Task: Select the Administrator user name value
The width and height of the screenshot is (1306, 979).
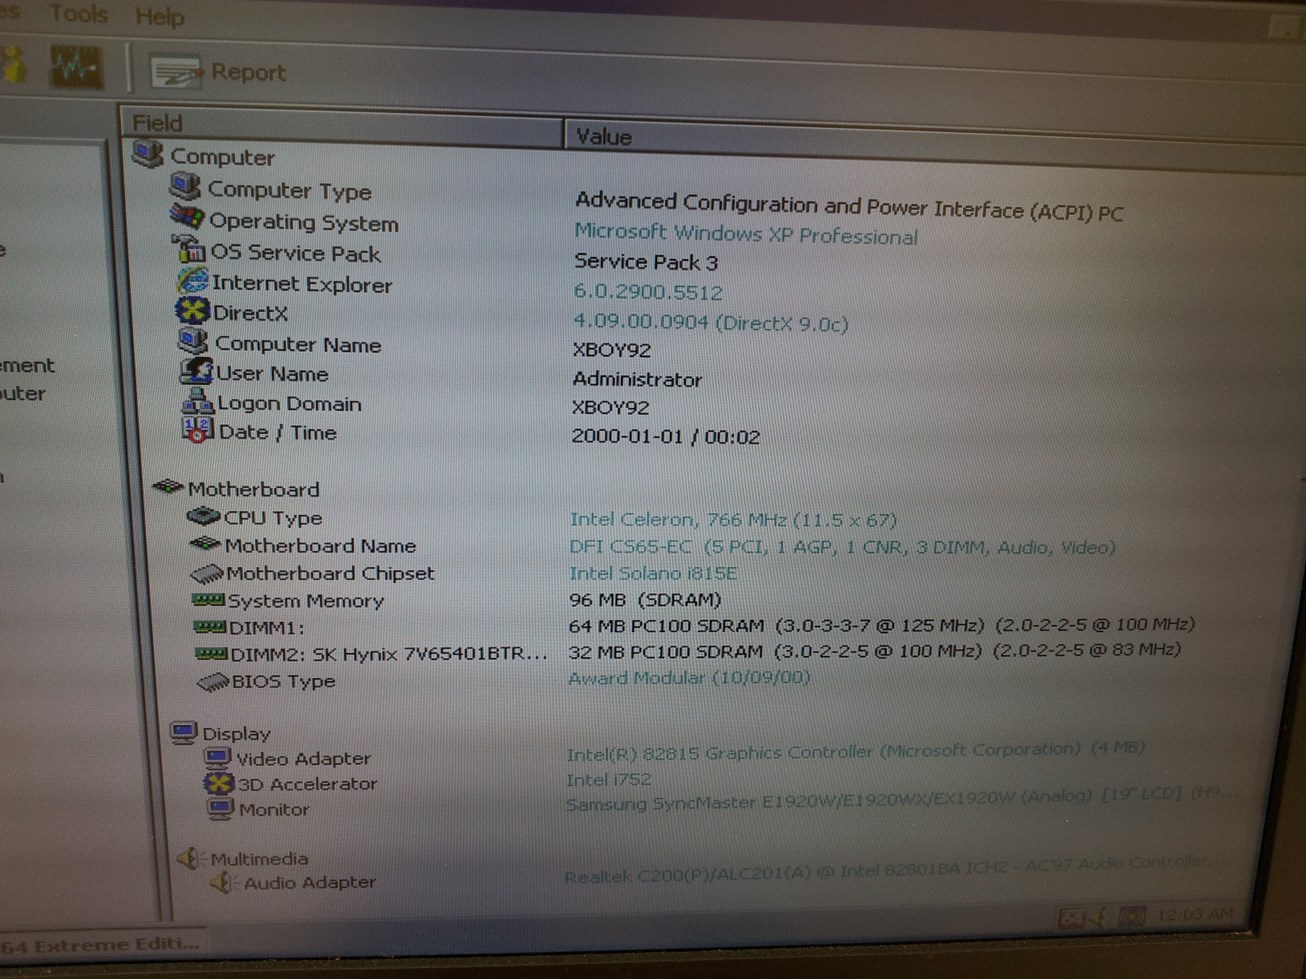Action: tap(637, 379)
